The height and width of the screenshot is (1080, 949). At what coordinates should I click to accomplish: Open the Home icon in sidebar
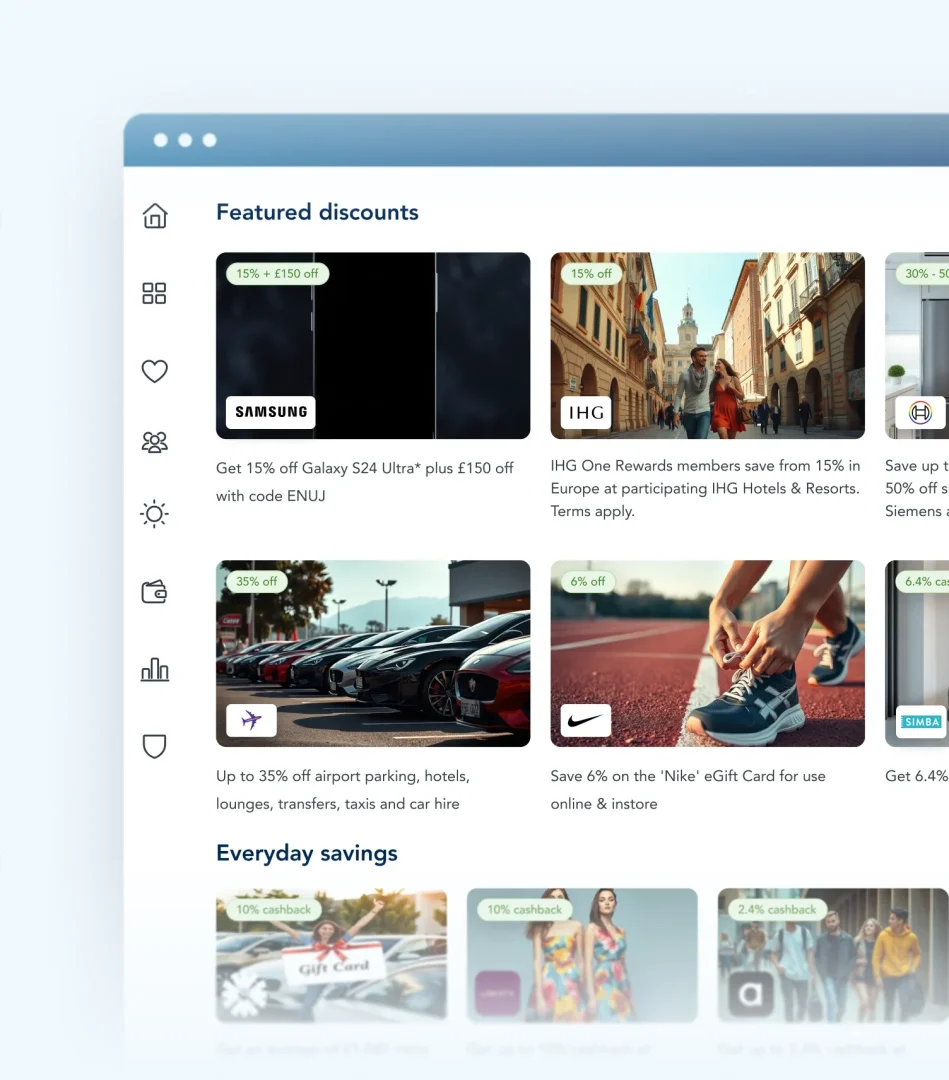tap(155, 216)
